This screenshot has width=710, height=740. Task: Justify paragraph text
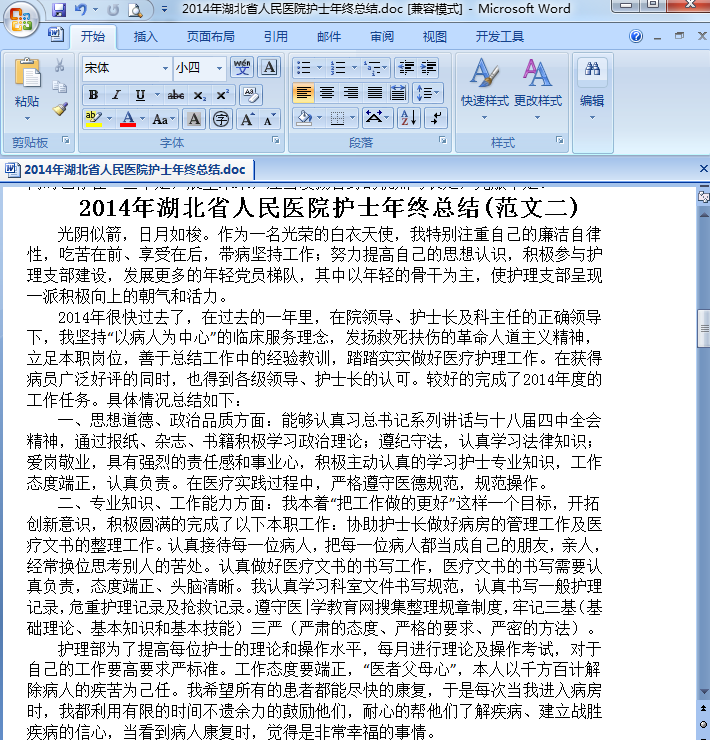click(375, 92)
